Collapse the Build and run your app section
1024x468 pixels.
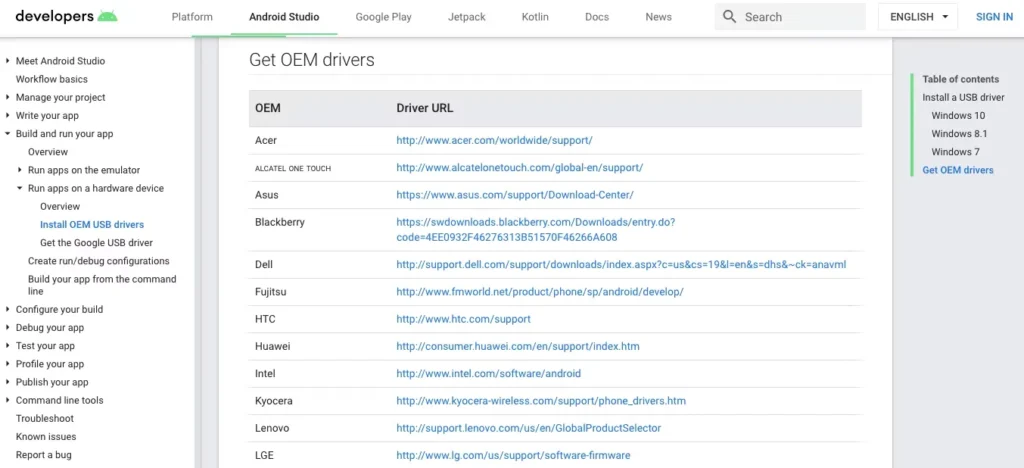(8, 134)
